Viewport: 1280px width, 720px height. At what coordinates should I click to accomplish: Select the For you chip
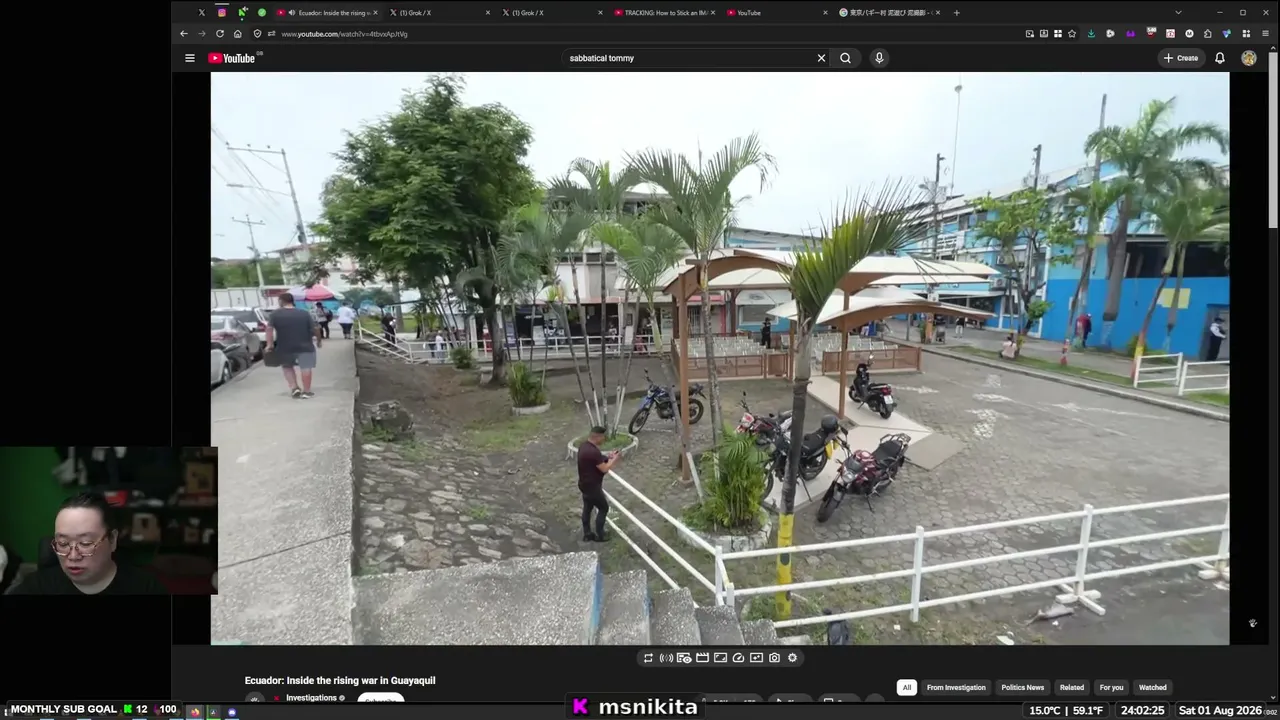1111,687
